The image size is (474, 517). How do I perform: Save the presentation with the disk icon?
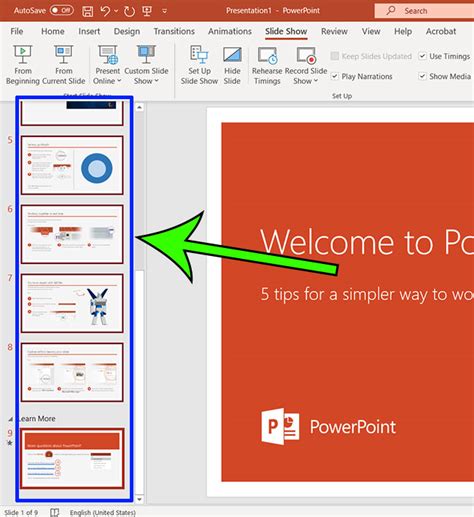pyautogui.click(x=88, y=11)
